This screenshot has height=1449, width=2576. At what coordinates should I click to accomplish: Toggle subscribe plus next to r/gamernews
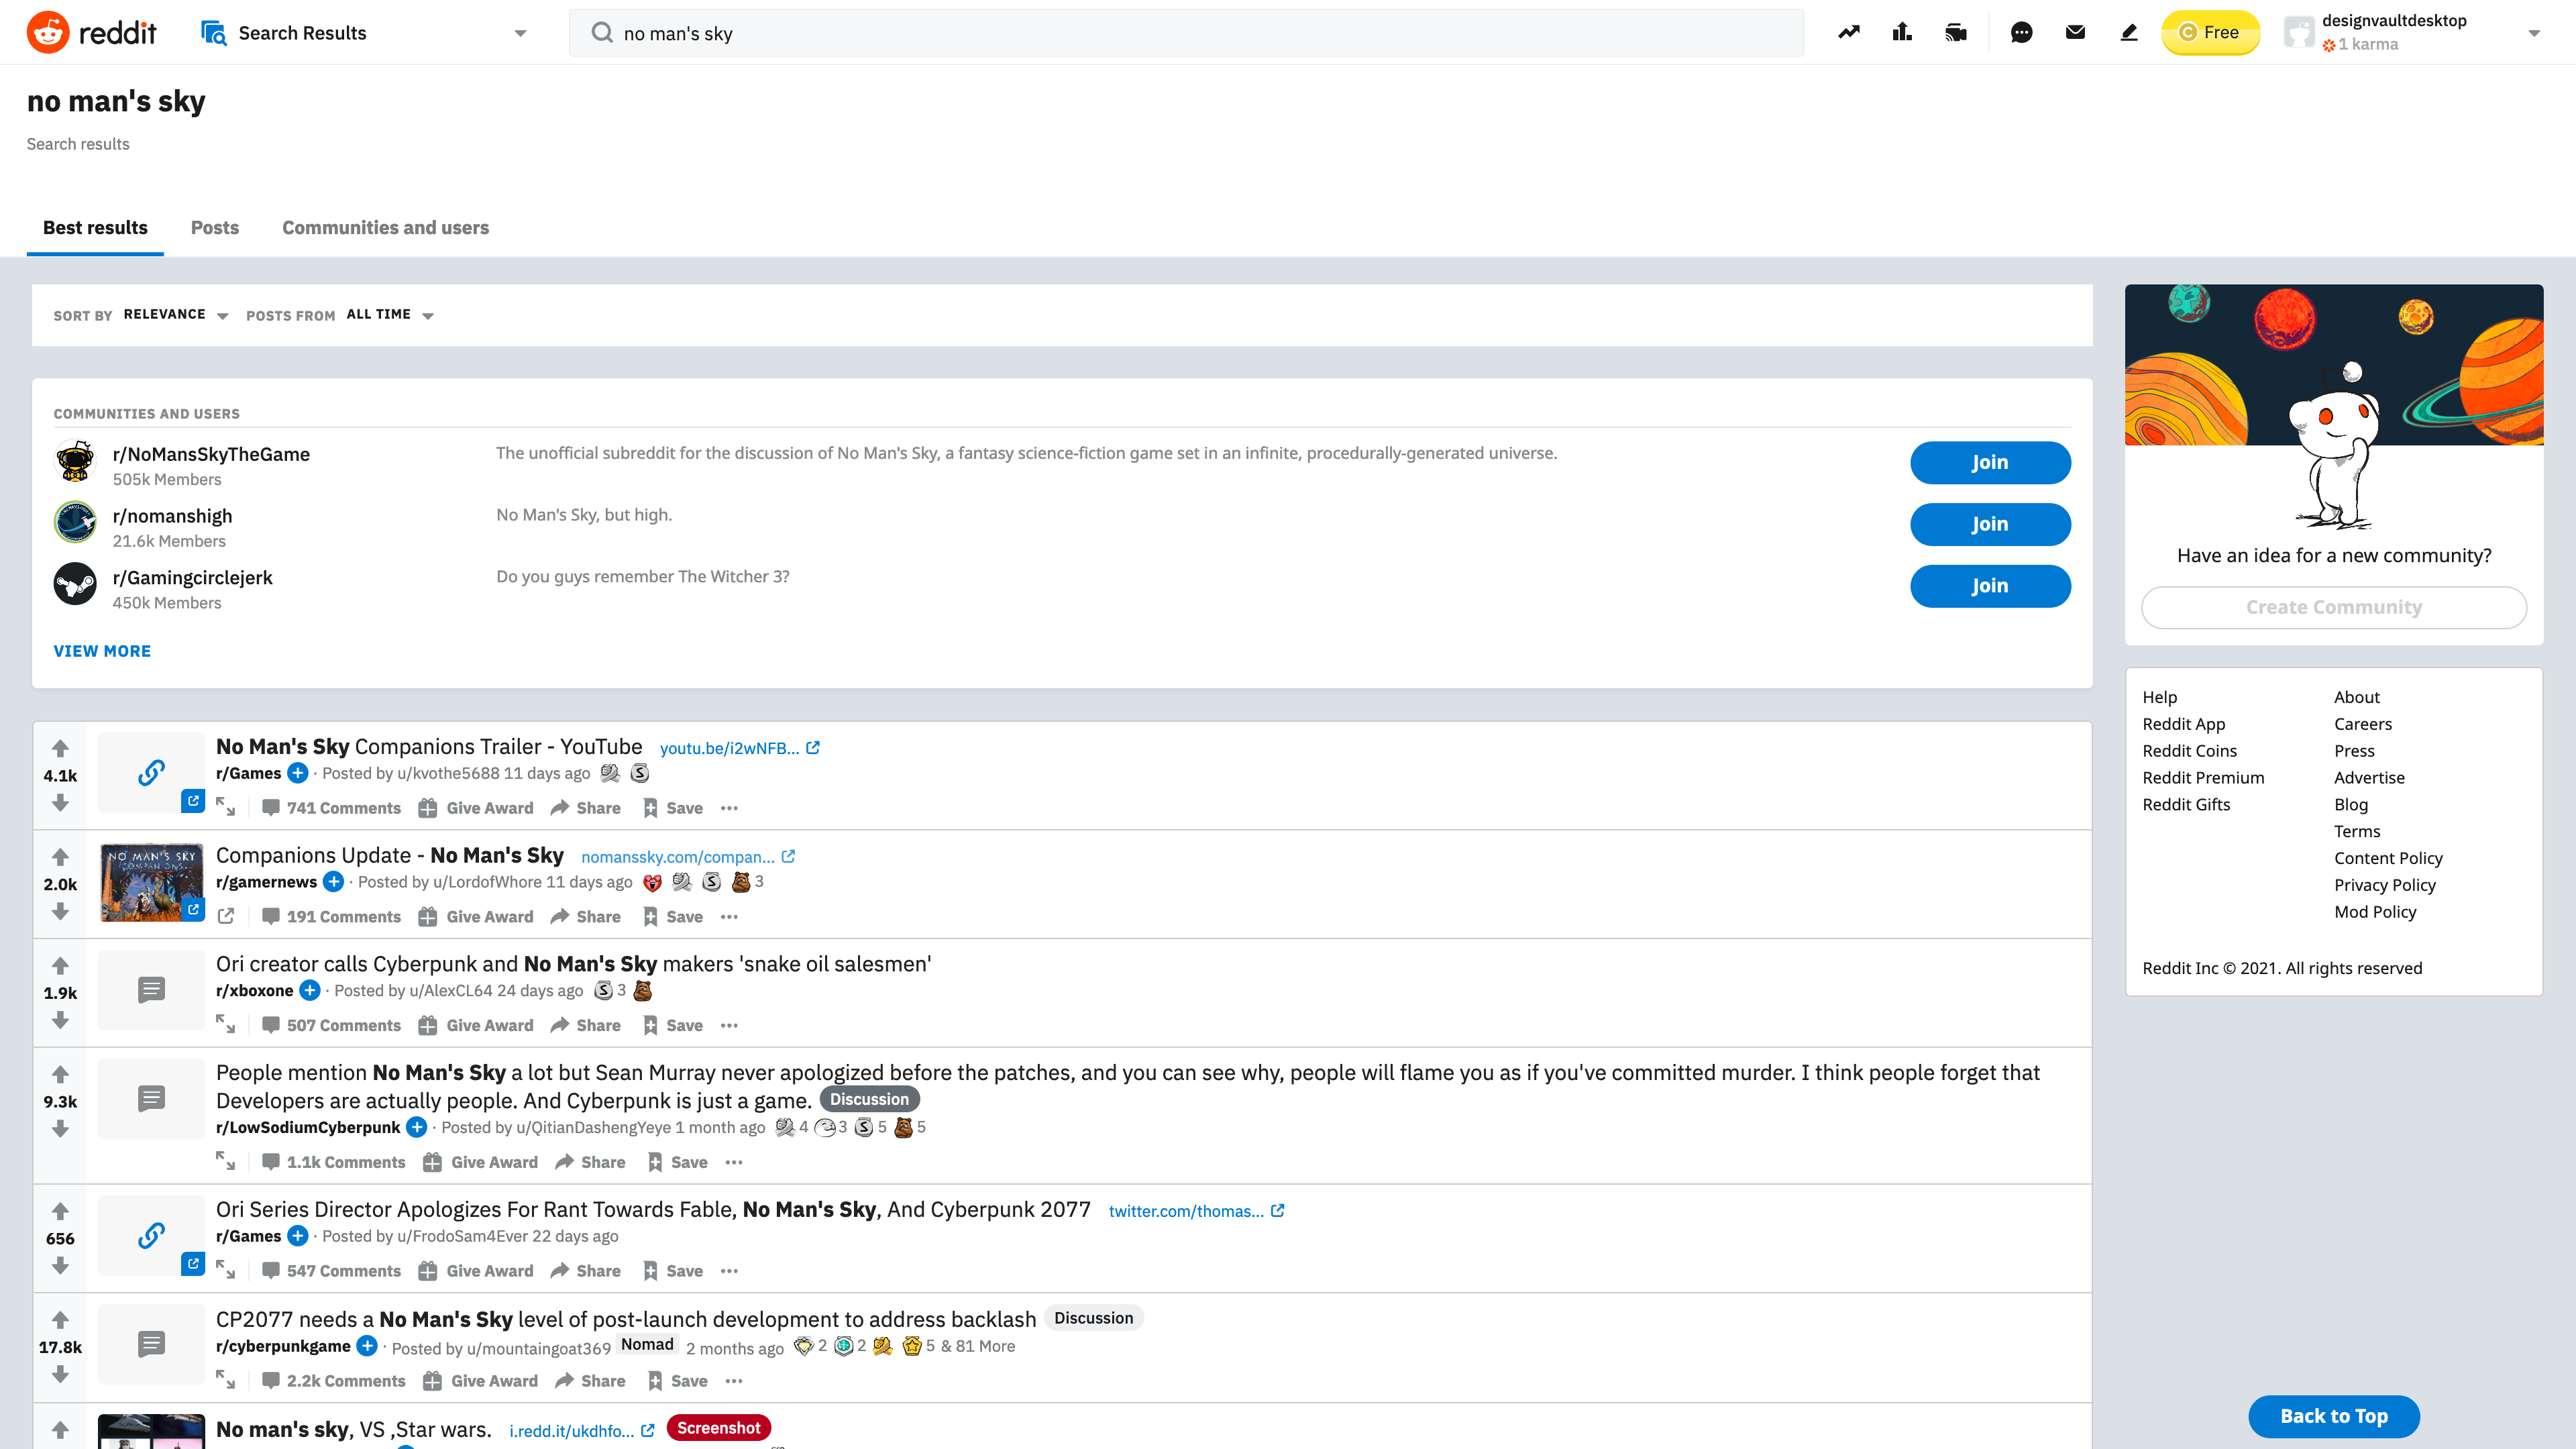point(334,882)
